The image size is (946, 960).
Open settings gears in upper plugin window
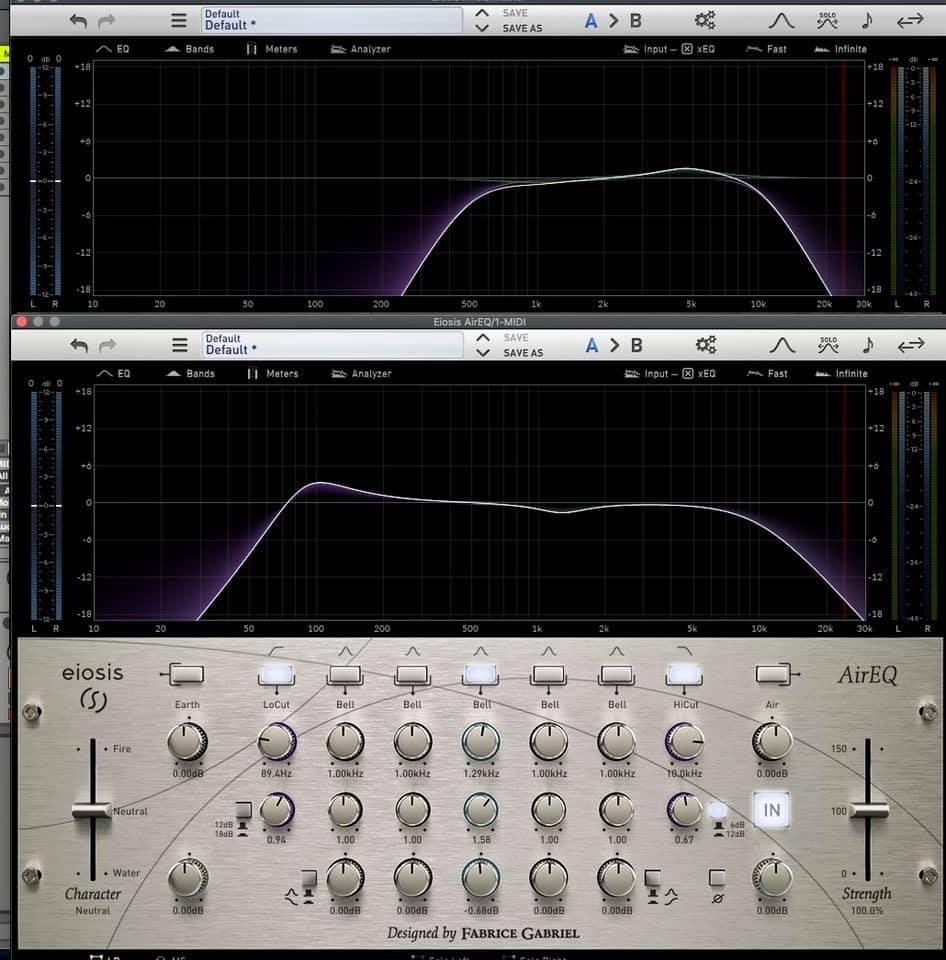click(705, 20)
